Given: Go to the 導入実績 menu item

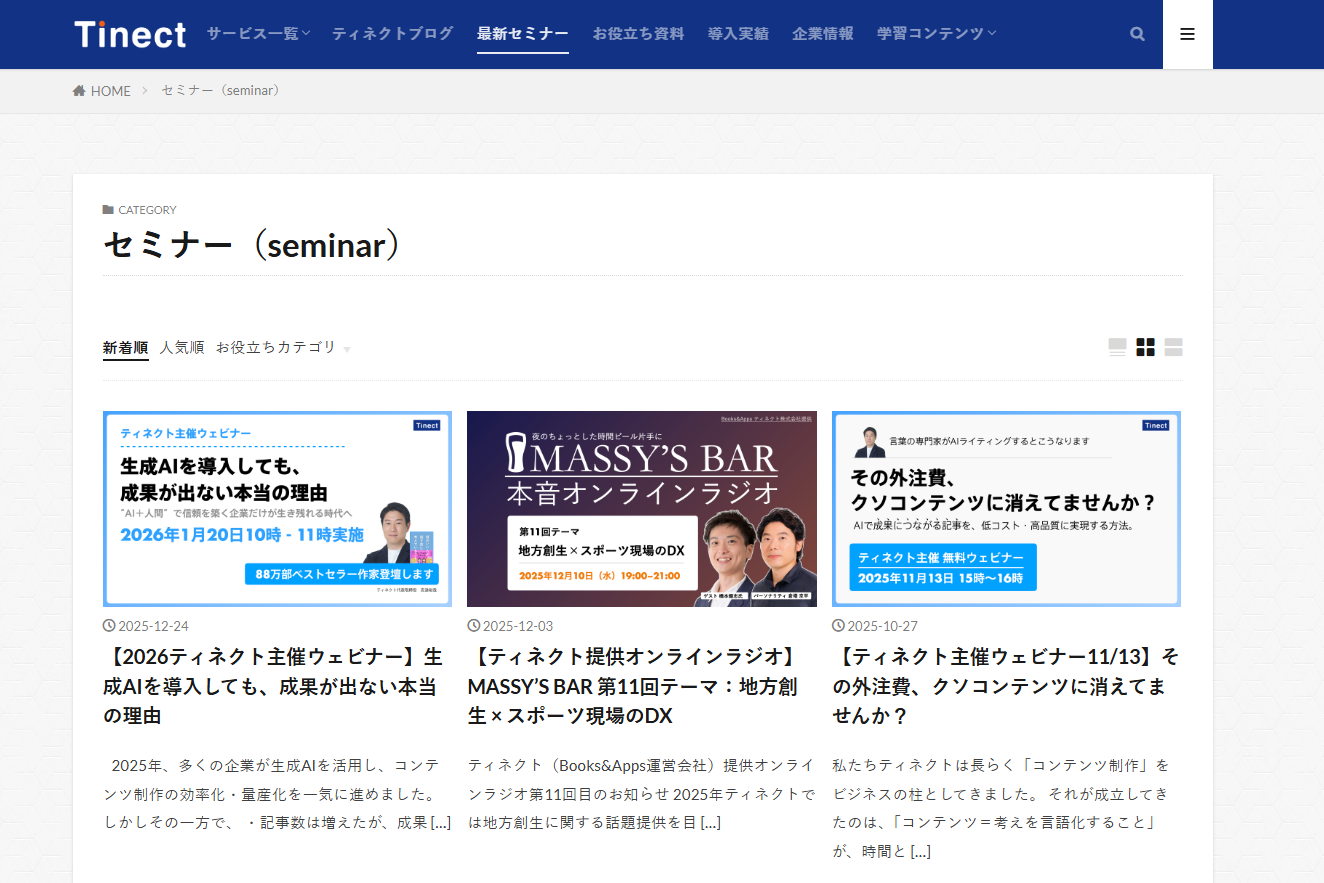Looking at the screenshot, I should coord(738,32).
